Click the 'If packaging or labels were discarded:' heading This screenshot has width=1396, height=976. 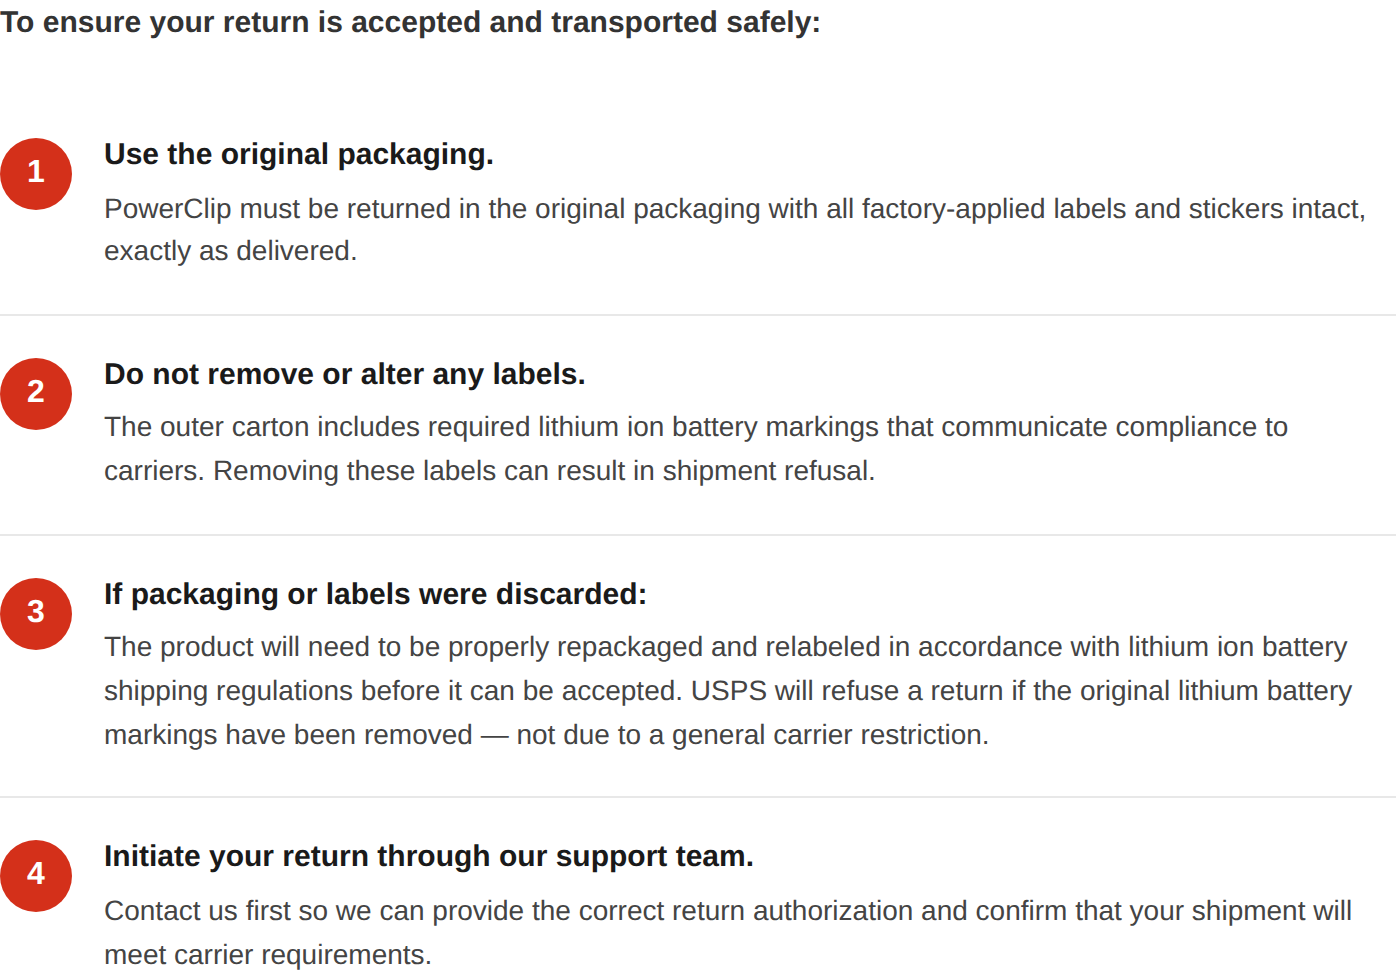coord(375,594)
